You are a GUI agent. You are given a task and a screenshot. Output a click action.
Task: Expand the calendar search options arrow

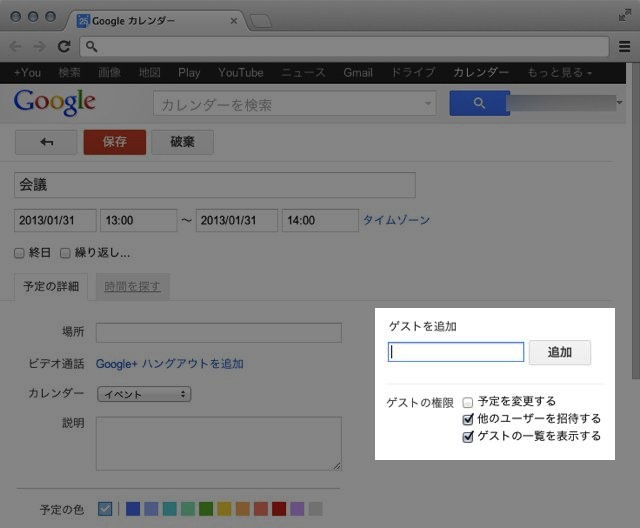coord(427,103)
